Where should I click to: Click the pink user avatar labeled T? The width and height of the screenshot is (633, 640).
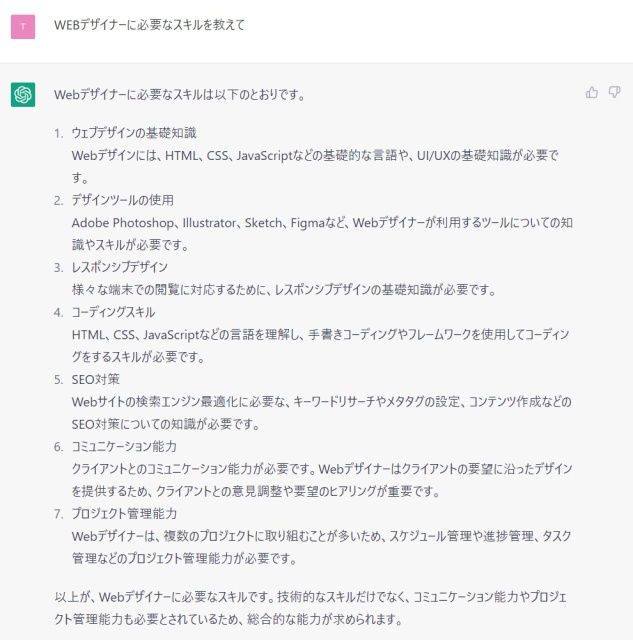23,27
